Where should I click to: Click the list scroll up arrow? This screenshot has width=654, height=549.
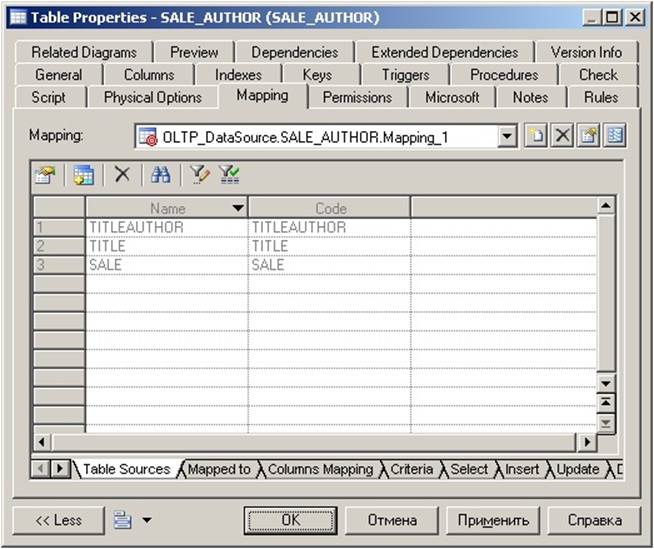click(x=606, y=205)
